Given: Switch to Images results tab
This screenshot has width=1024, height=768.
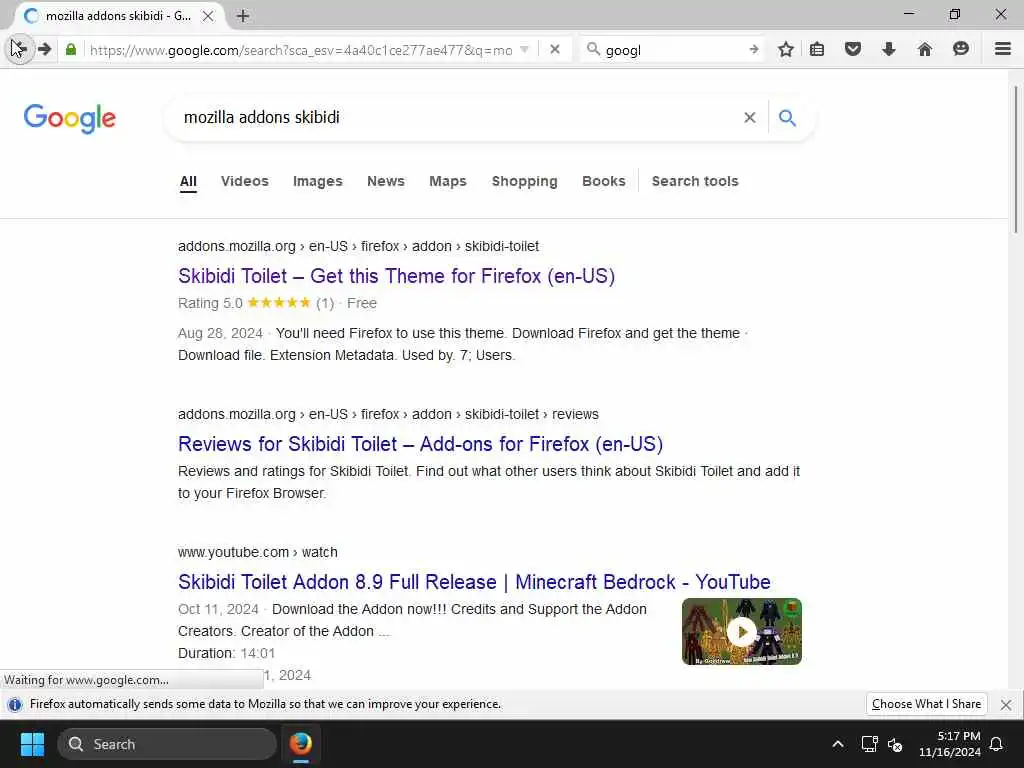Looking at the screenshot, I should pyautogui.click(x=317, y=181).
